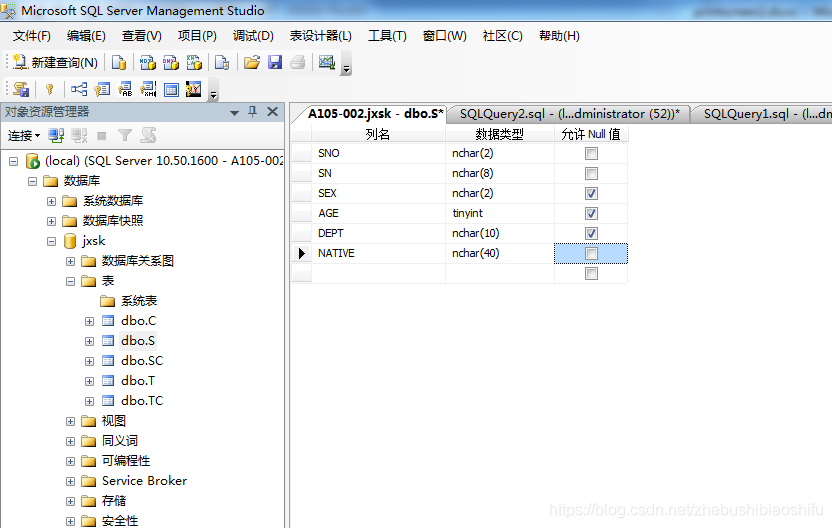Click the Analysis Services DMX Query icon
The width and height of the screenshot is (832, 528).
171,63
